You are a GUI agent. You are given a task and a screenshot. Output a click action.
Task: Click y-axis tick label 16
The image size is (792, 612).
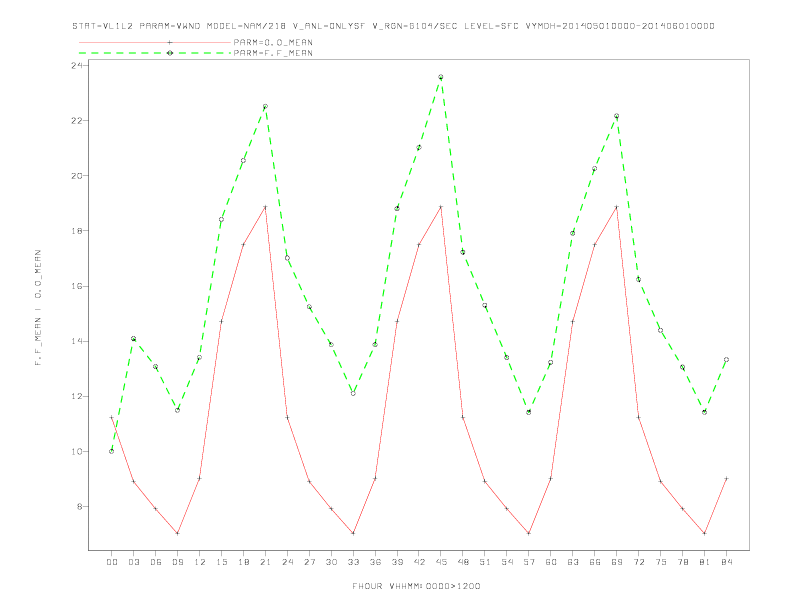[77, 286]
